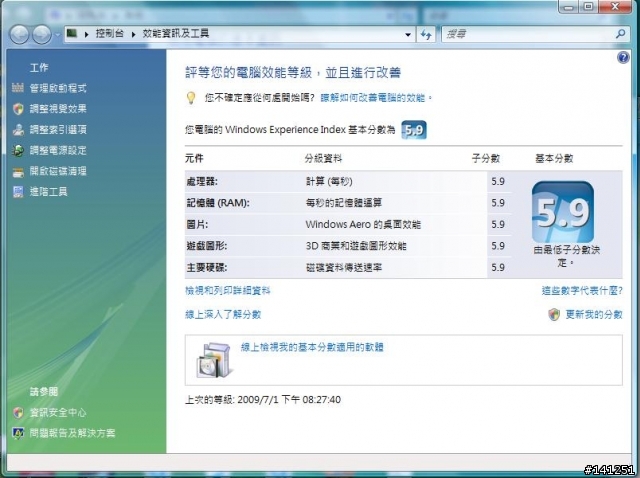This screenshot has height=478, width=640.
Task: Select the 遊戲圖形 row label
Action: pos(207,246)
